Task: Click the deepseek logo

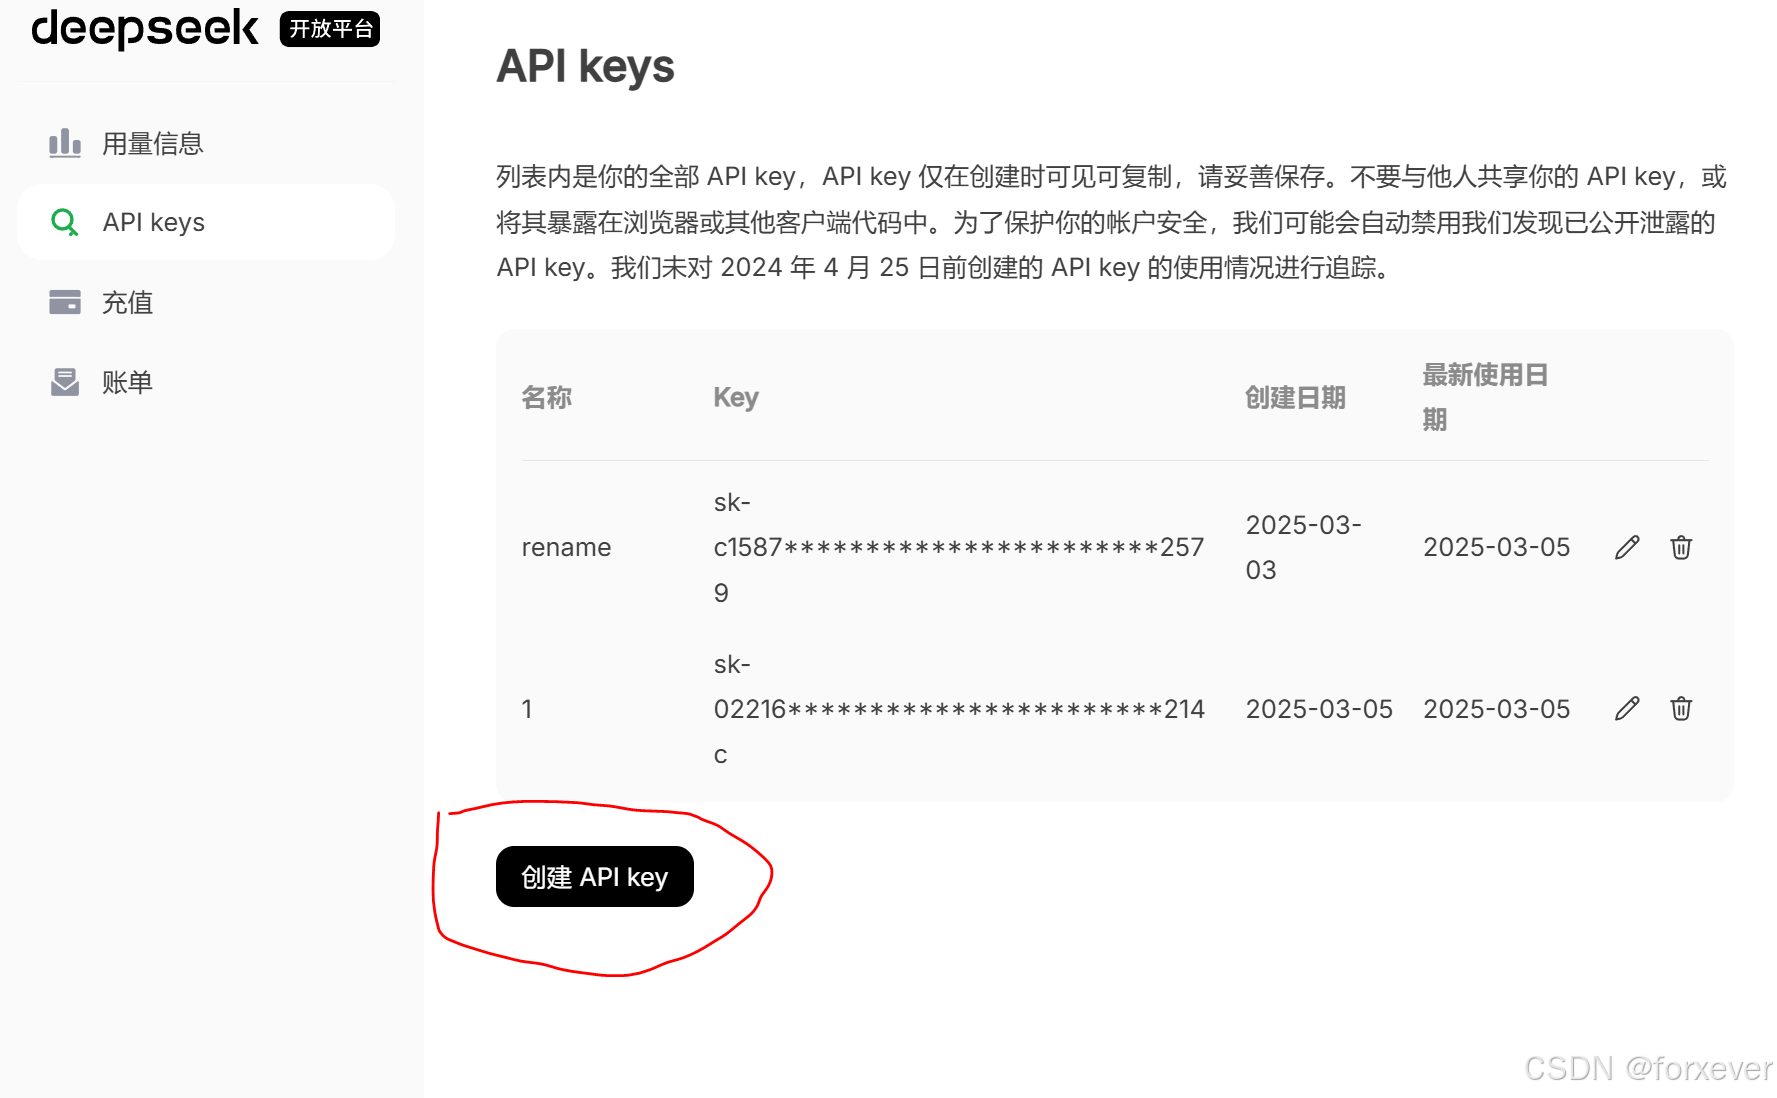Action: click(145, 29)
